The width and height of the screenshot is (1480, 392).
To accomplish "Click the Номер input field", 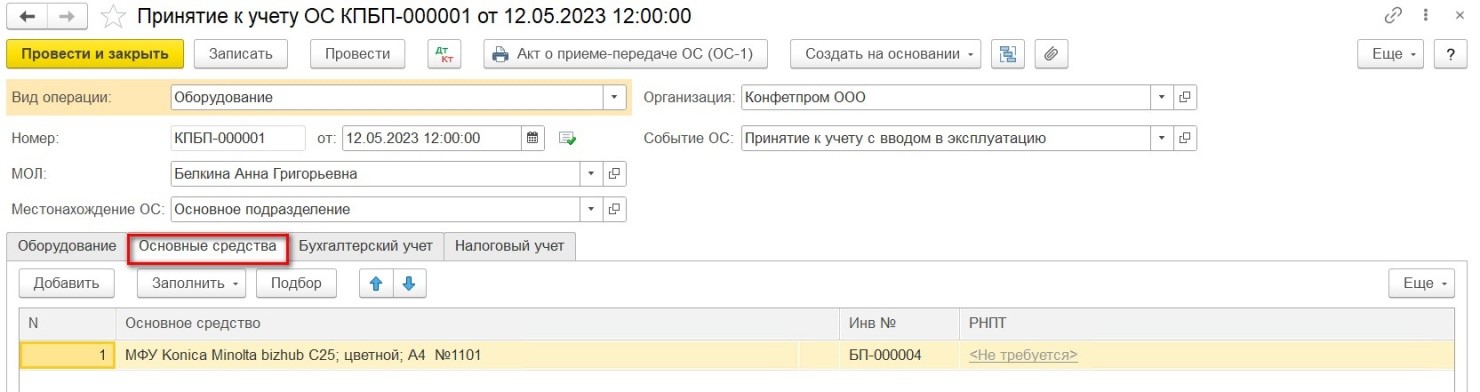I will (238, 138).
